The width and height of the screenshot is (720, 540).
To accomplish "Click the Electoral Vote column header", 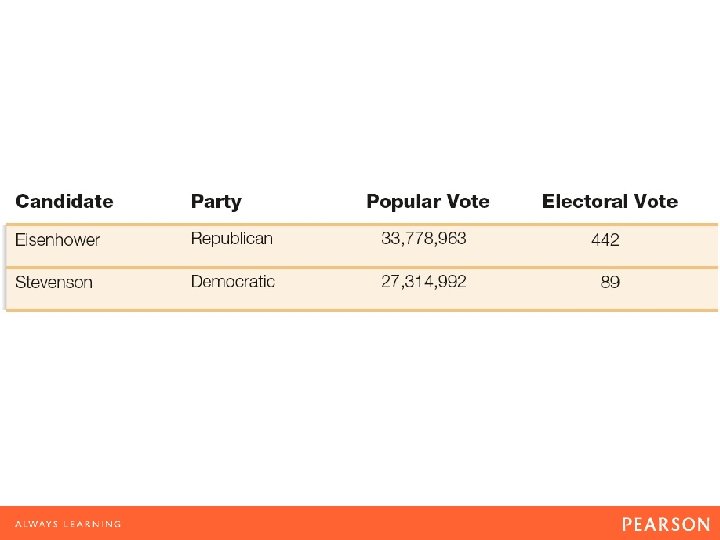I will click(610, 201).
